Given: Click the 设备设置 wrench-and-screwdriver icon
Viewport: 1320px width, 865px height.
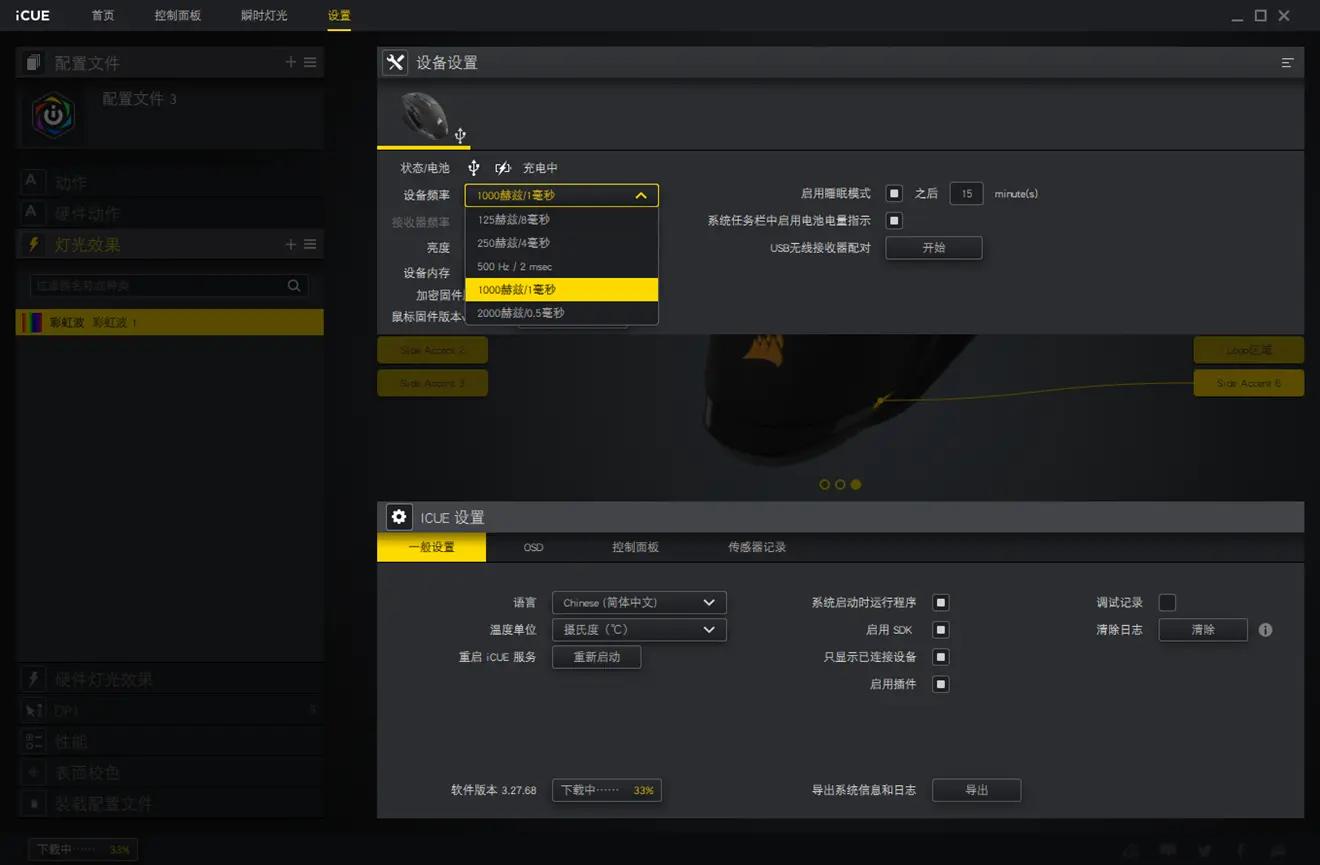Looking at the screenshot, I should click(395, 62).
